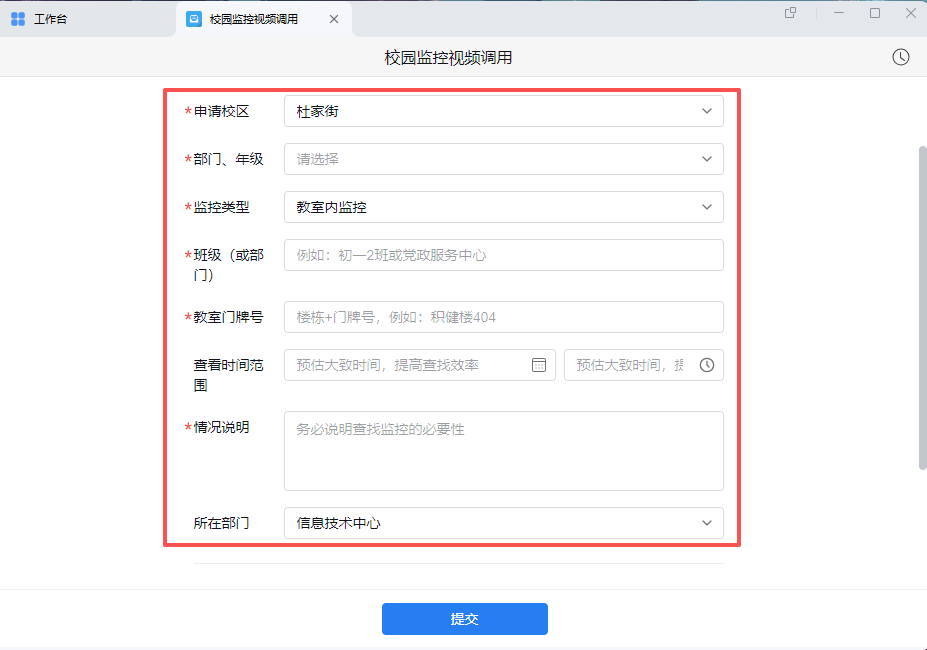
Task: Select the 校园监控视频调用 tab
Action: [253, 19]
